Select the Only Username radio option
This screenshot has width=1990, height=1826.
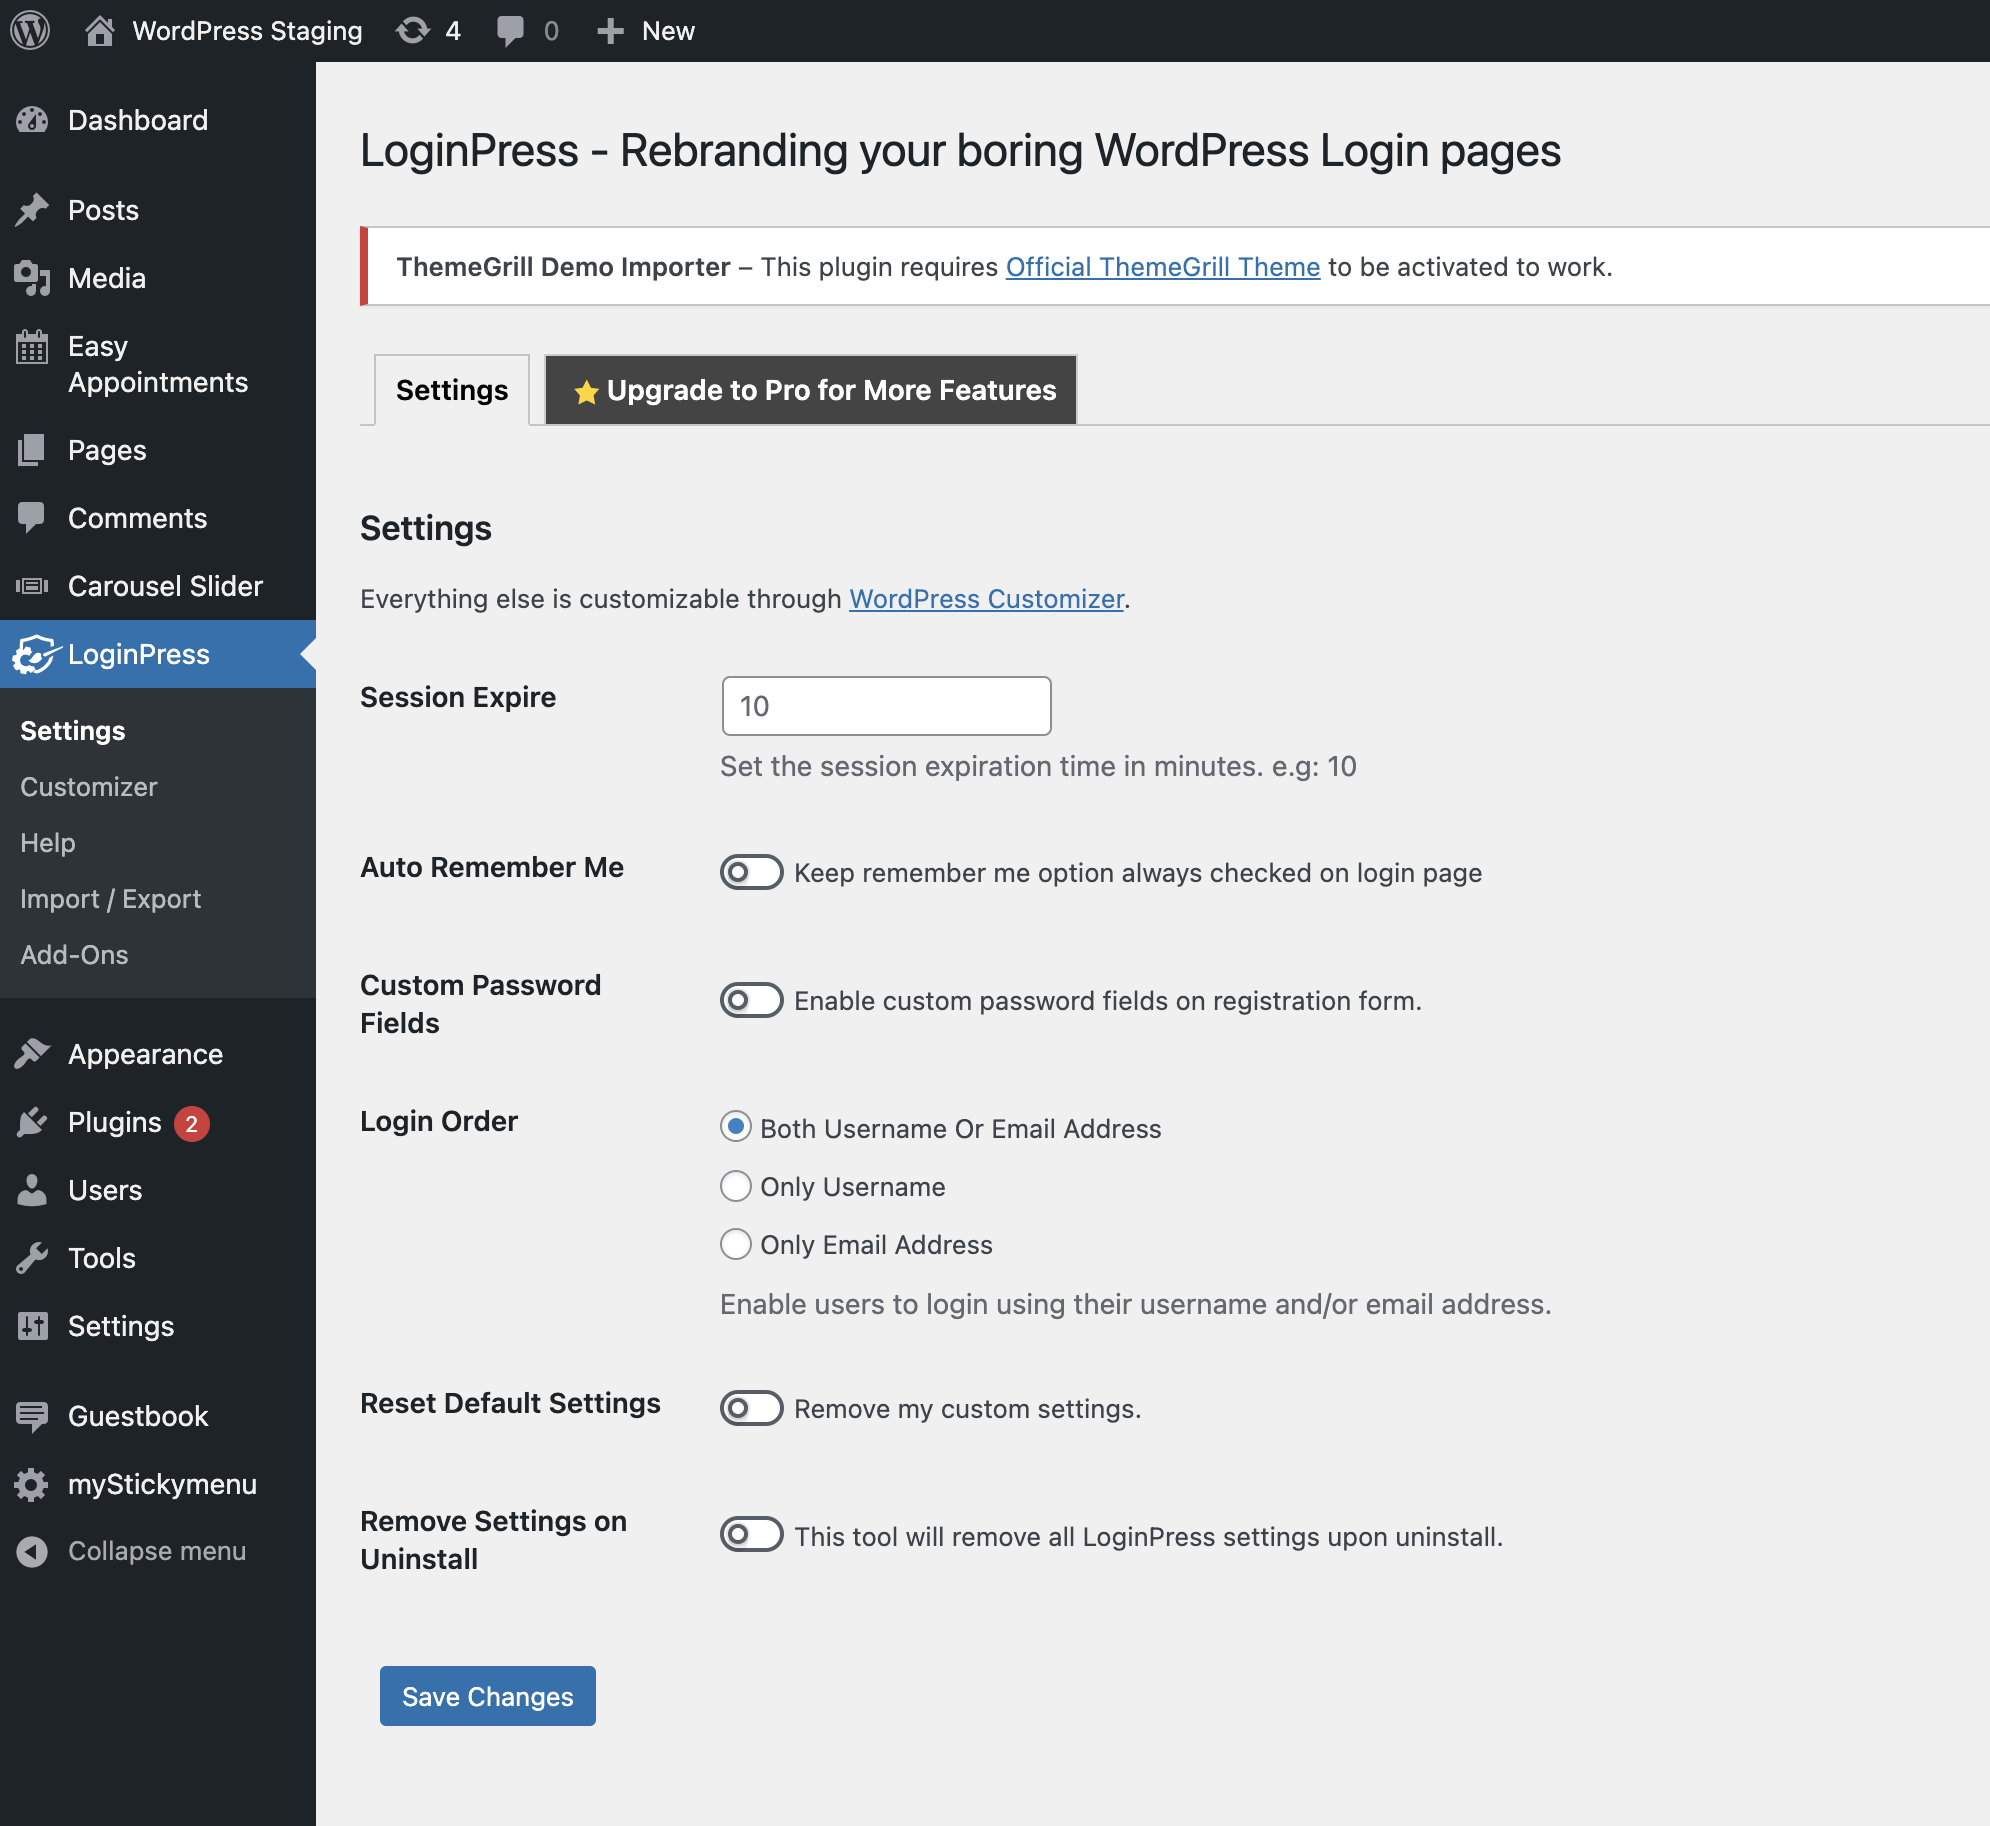click(x=736, y=1186)
